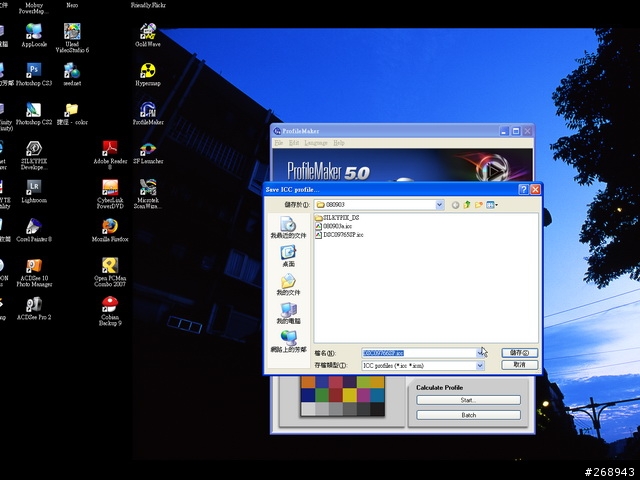640x480 pixels.
Task: Open the Help menu in ProfileMaker
Action: pyautogui.click(x=339, y=143)
